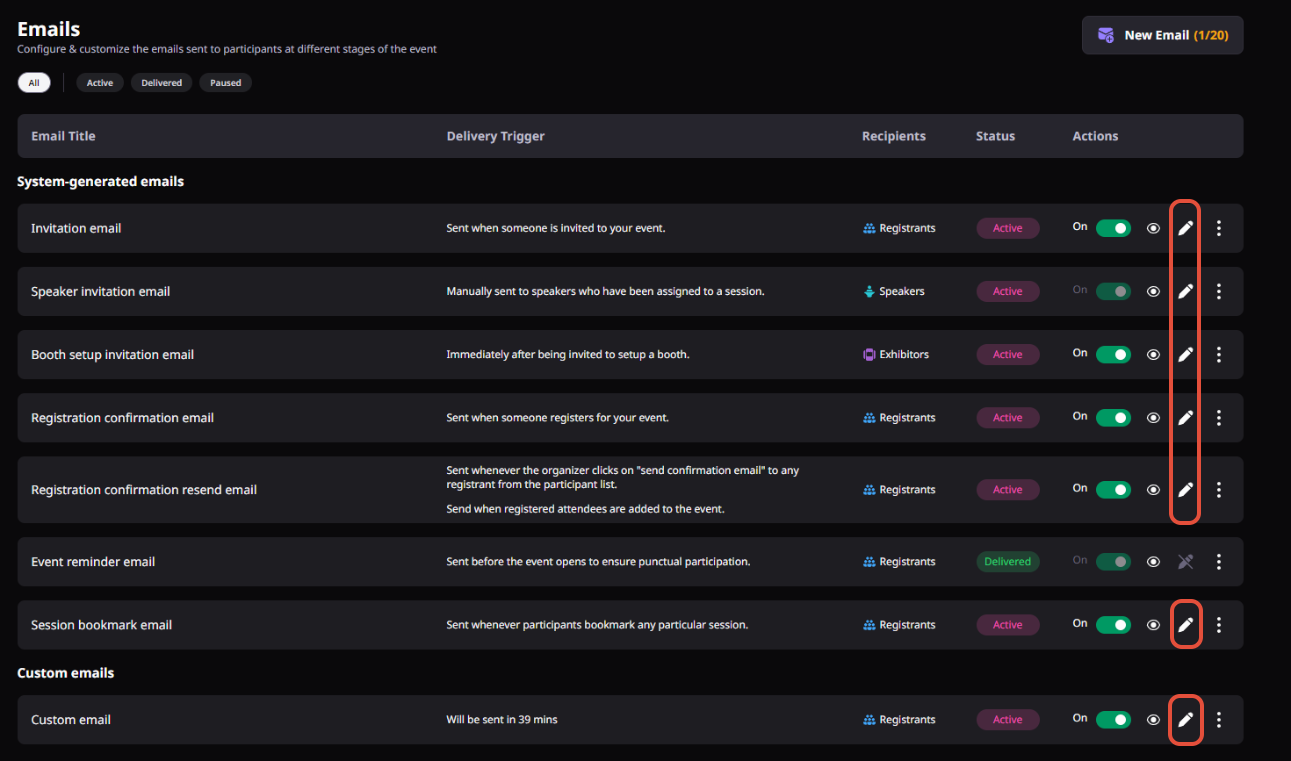Image resolution: width=1291 pixels, height=761 pixels.
Task: Edit the Speaker invitation email
Action: point(1185,291)
